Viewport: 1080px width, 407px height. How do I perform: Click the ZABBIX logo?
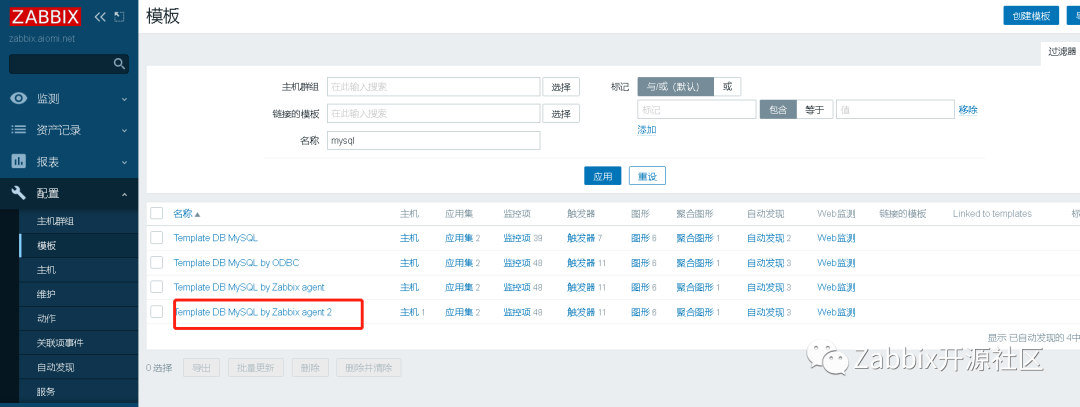45,16
